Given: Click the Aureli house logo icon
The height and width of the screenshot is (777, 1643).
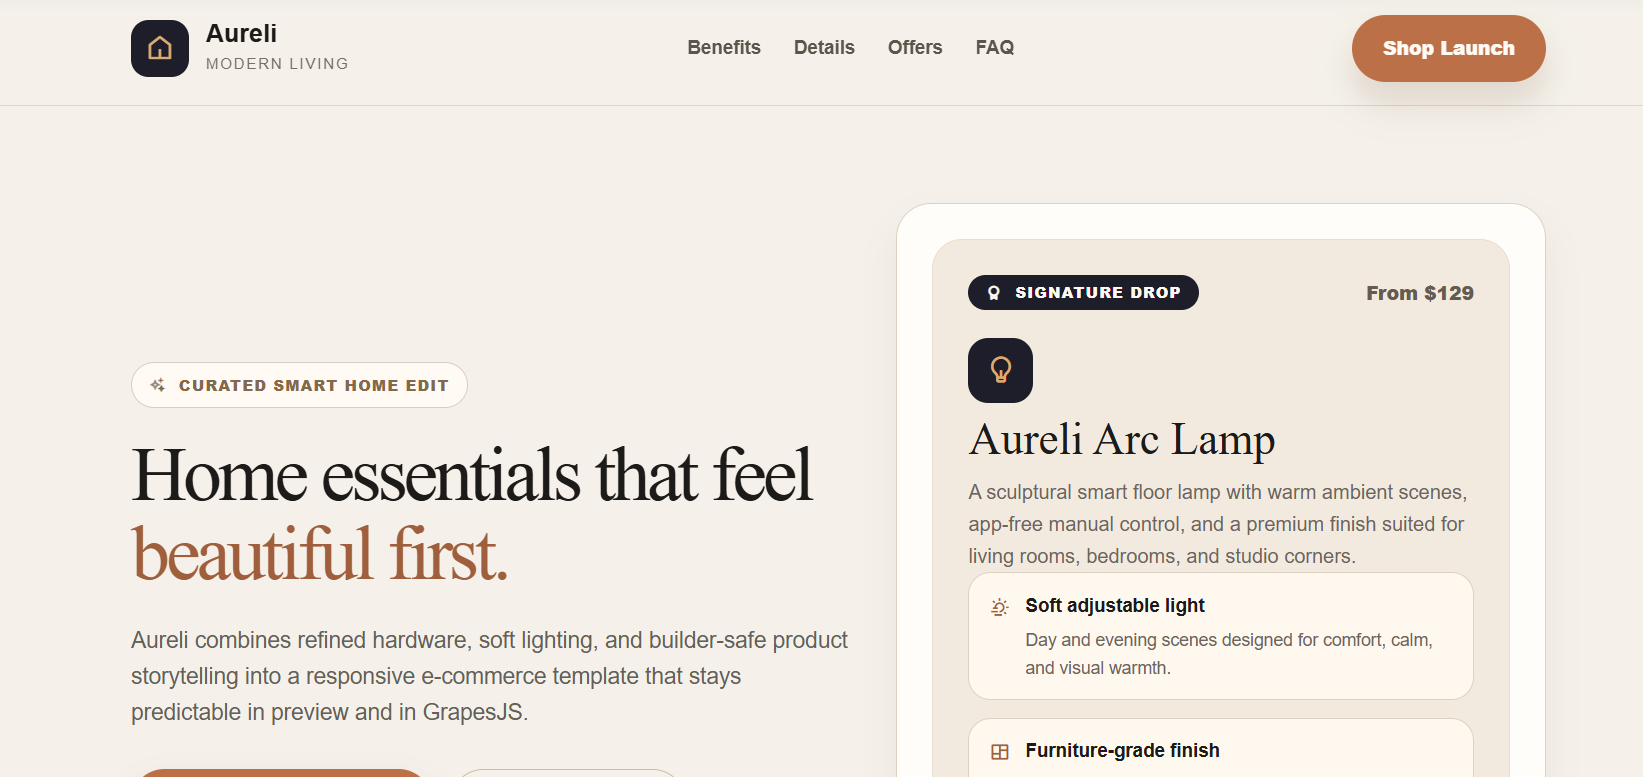Looking at the screenshot, I should pyautogui.click(x=159, y=47).
